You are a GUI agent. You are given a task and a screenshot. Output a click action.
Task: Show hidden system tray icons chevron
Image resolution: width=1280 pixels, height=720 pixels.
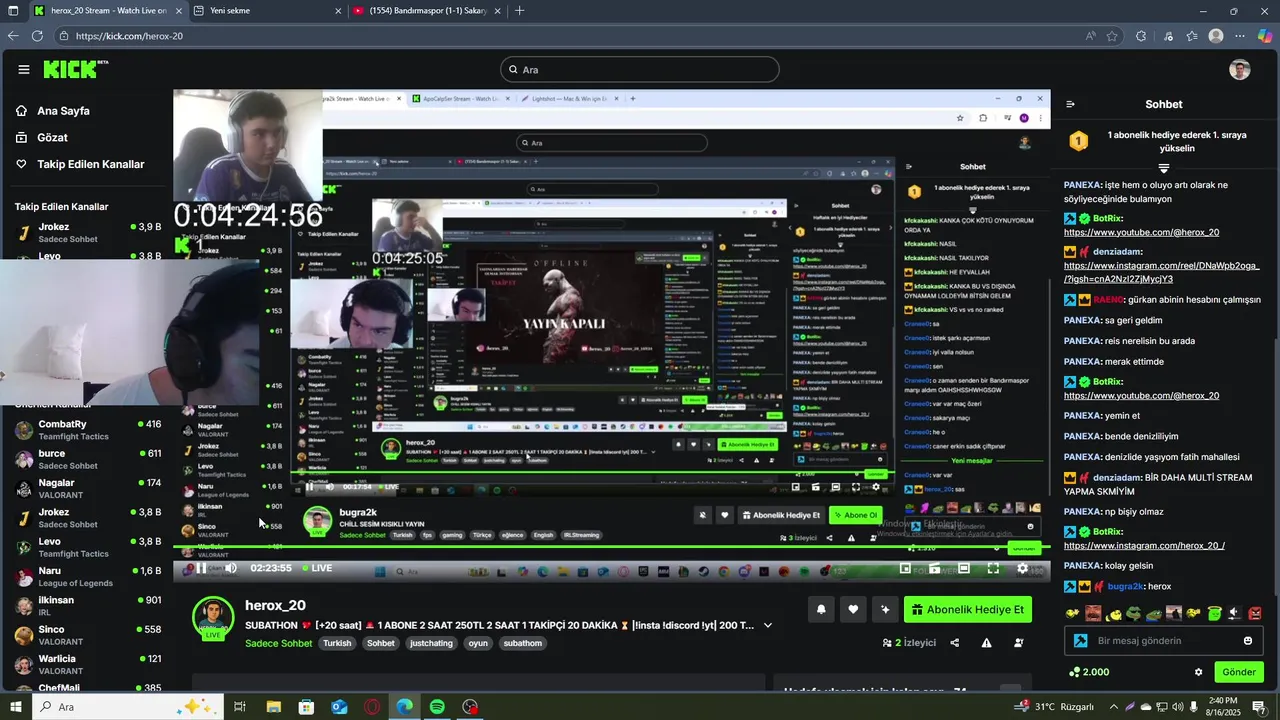(x=1114, y=707)
